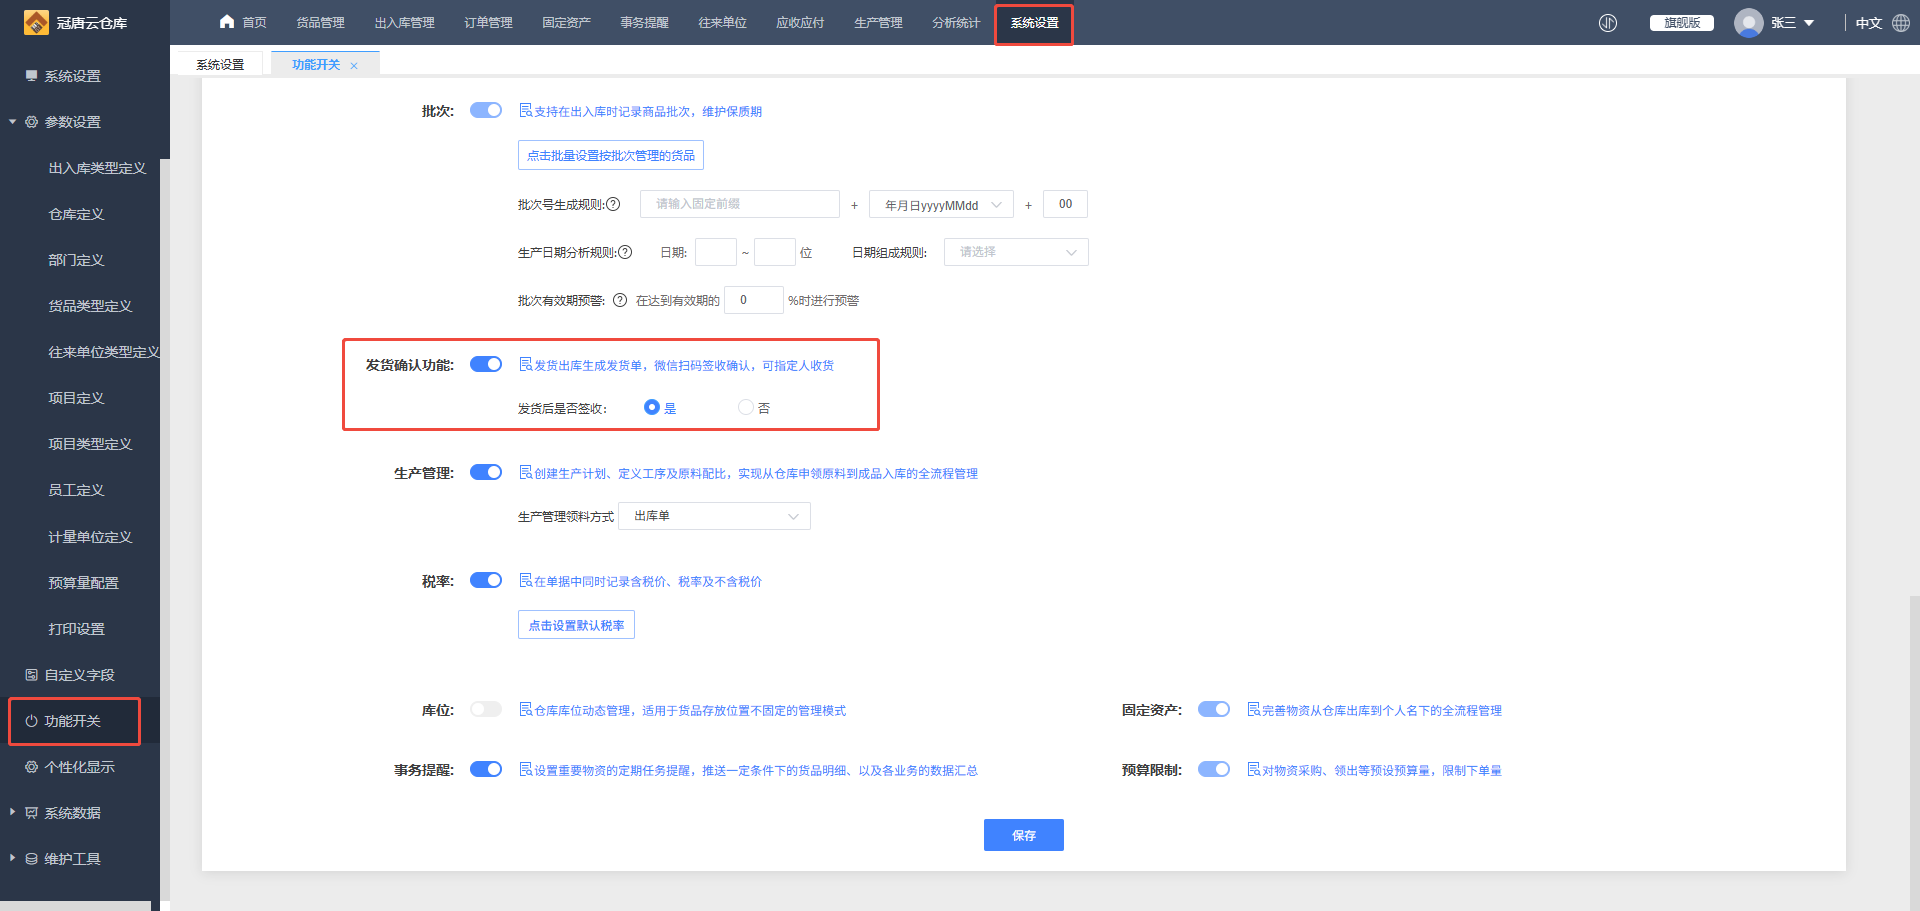Collapse the 参数设置 sidebar group
1920x911 pixels.
[13, 122]
